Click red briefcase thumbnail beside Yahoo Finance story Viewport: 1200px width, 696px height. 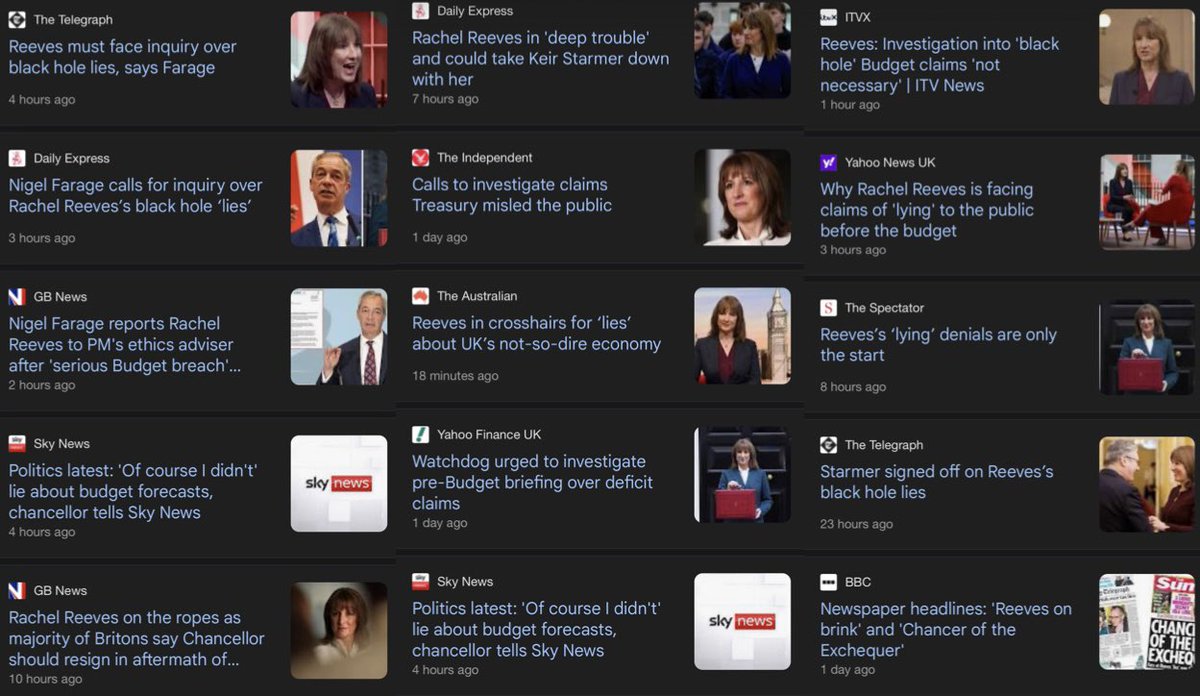[743, 474]
